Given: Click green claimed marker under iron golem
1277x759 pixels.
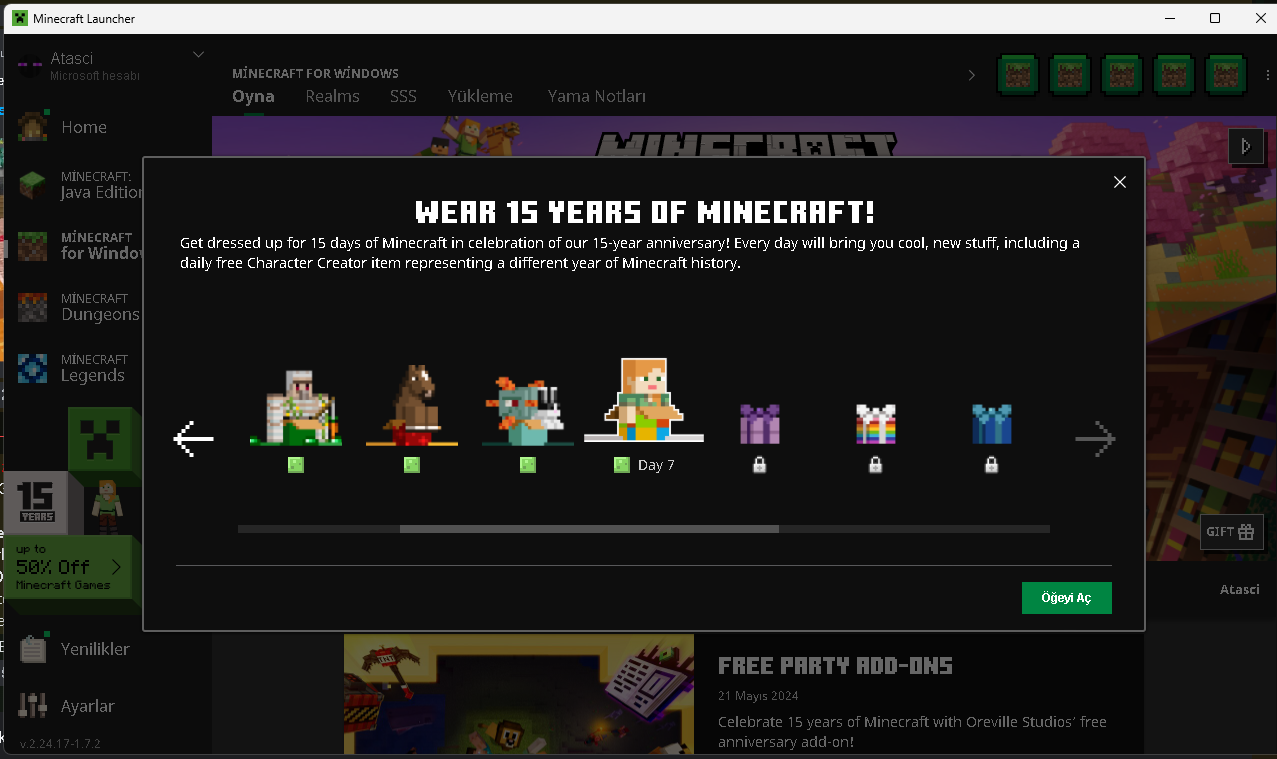Looking at the screenshot, I should 296,465.
